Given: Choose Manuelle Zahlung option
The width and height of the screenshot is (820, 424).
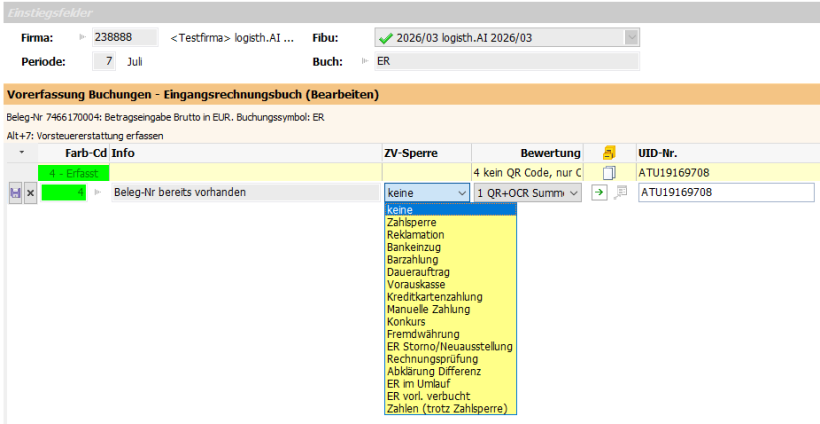Looking at the screenshot, I should pyautogui.click(x=451, y=309).
